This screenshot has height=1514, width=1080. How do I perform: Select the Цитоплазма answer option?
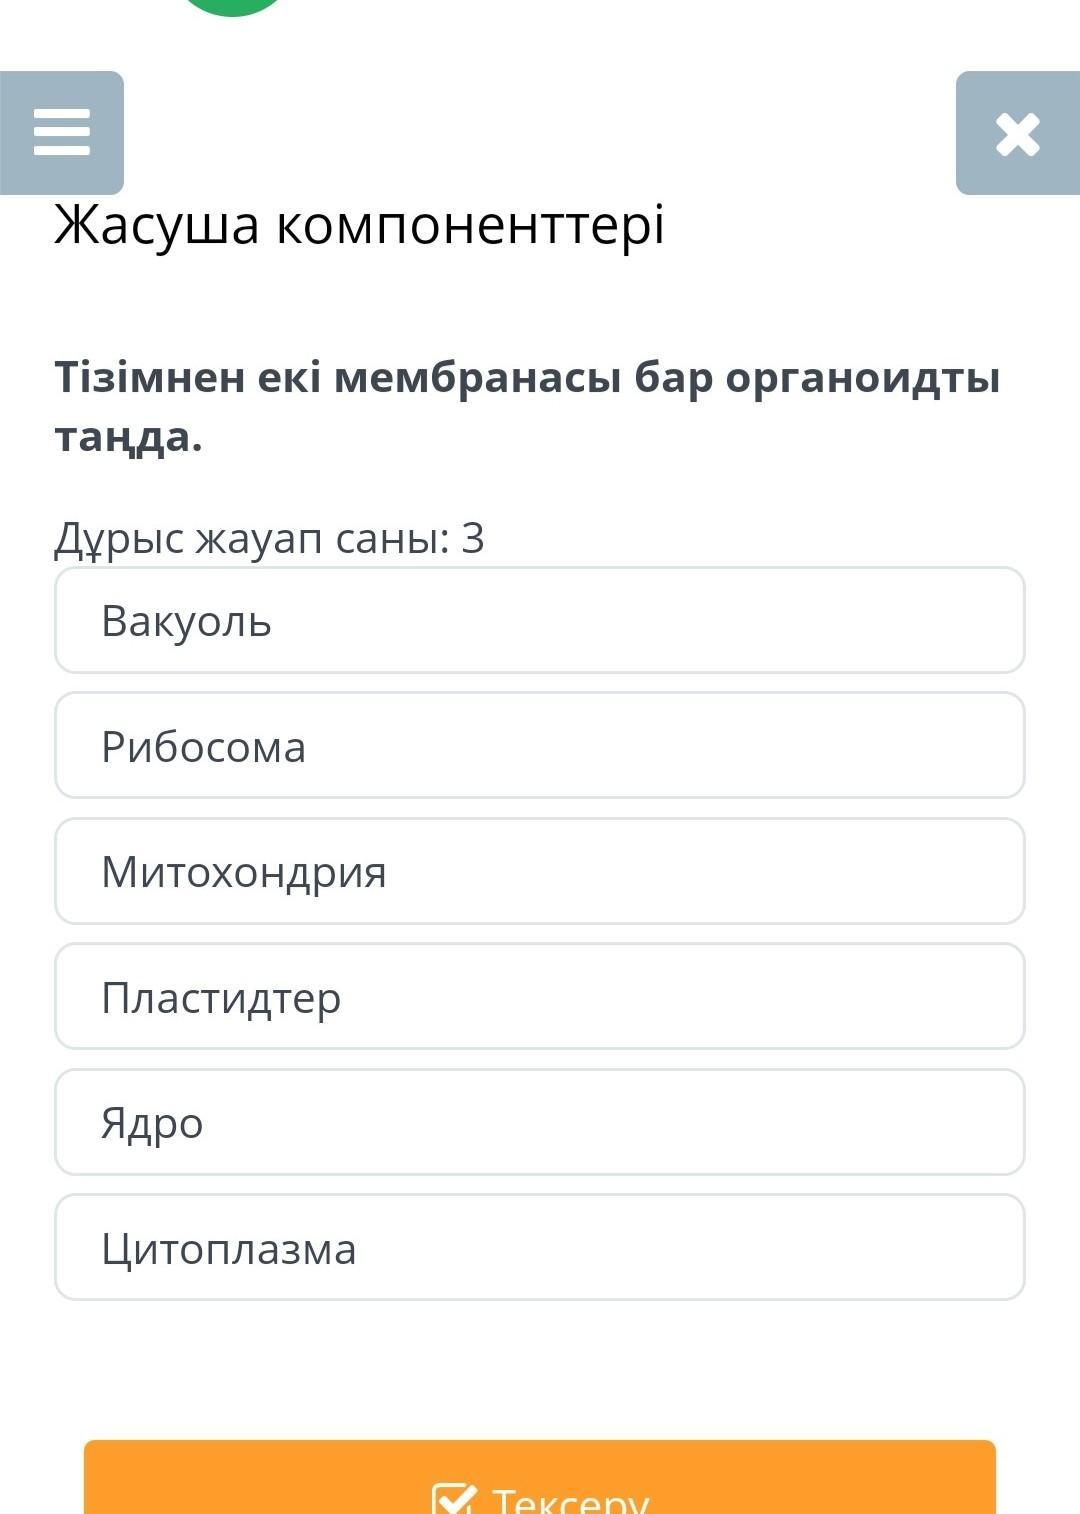540,1248
